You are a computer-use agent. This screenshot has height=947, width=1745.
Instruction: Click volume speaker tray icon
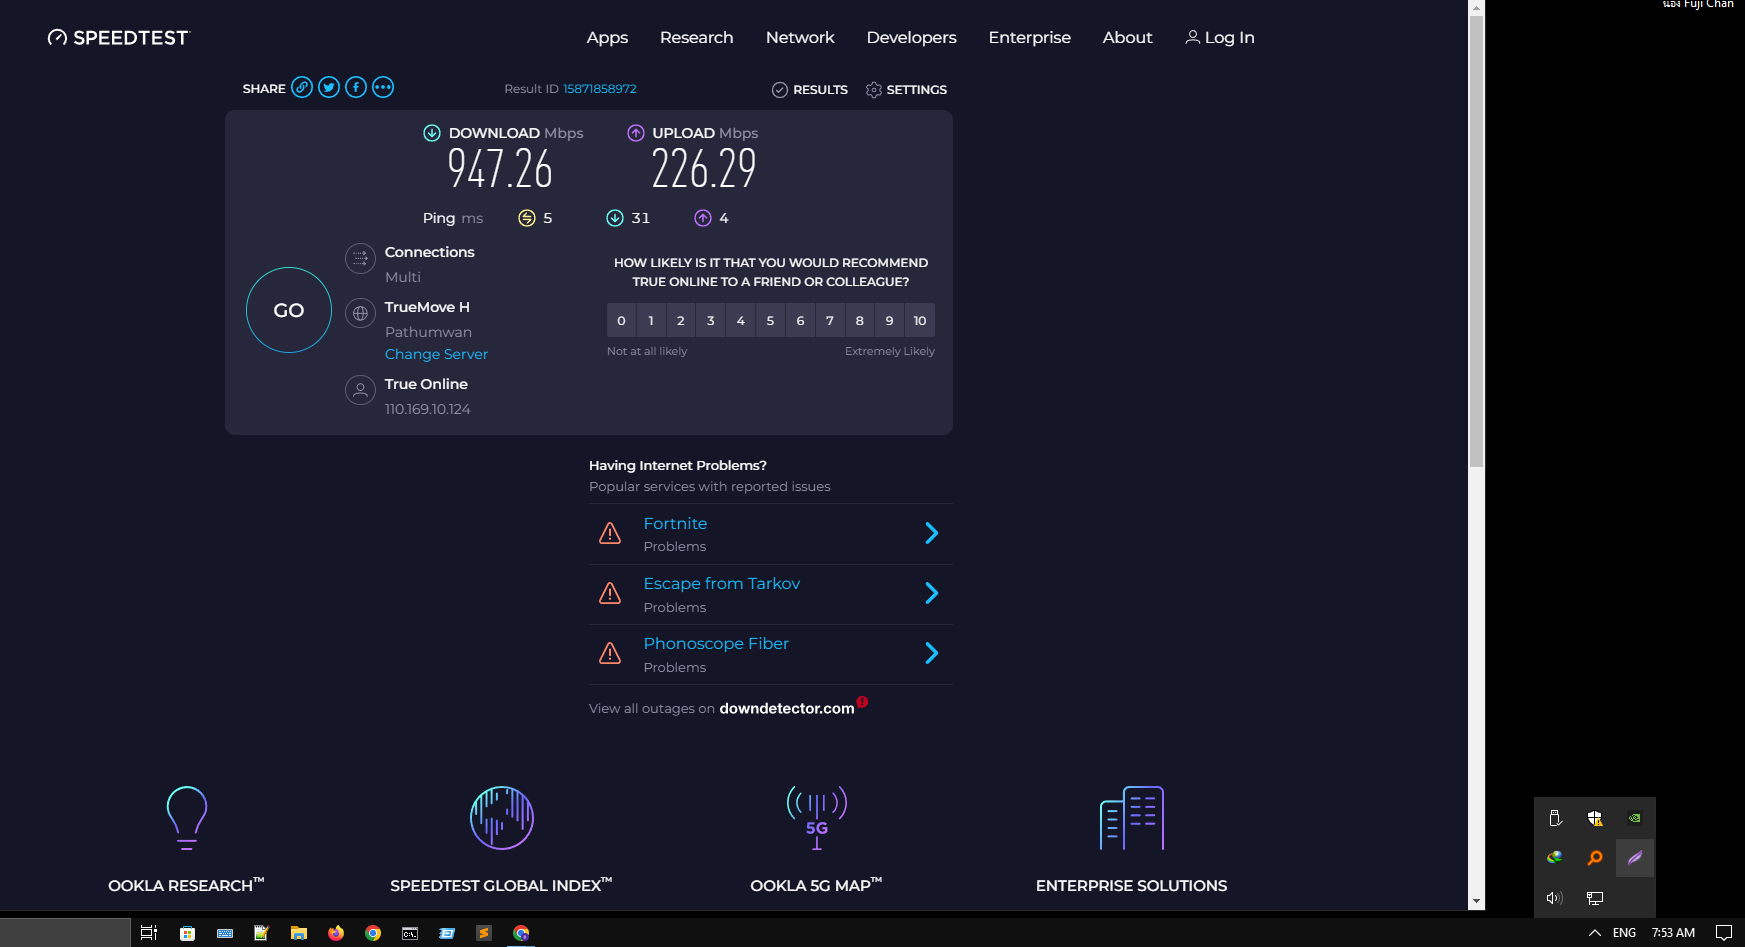coord(1555,898)
